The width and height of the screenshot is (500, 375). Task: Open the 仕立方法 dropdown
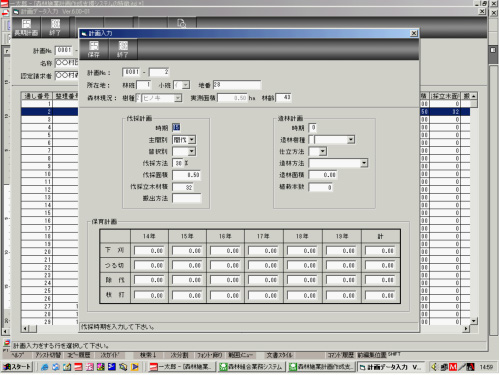[322, 151]
